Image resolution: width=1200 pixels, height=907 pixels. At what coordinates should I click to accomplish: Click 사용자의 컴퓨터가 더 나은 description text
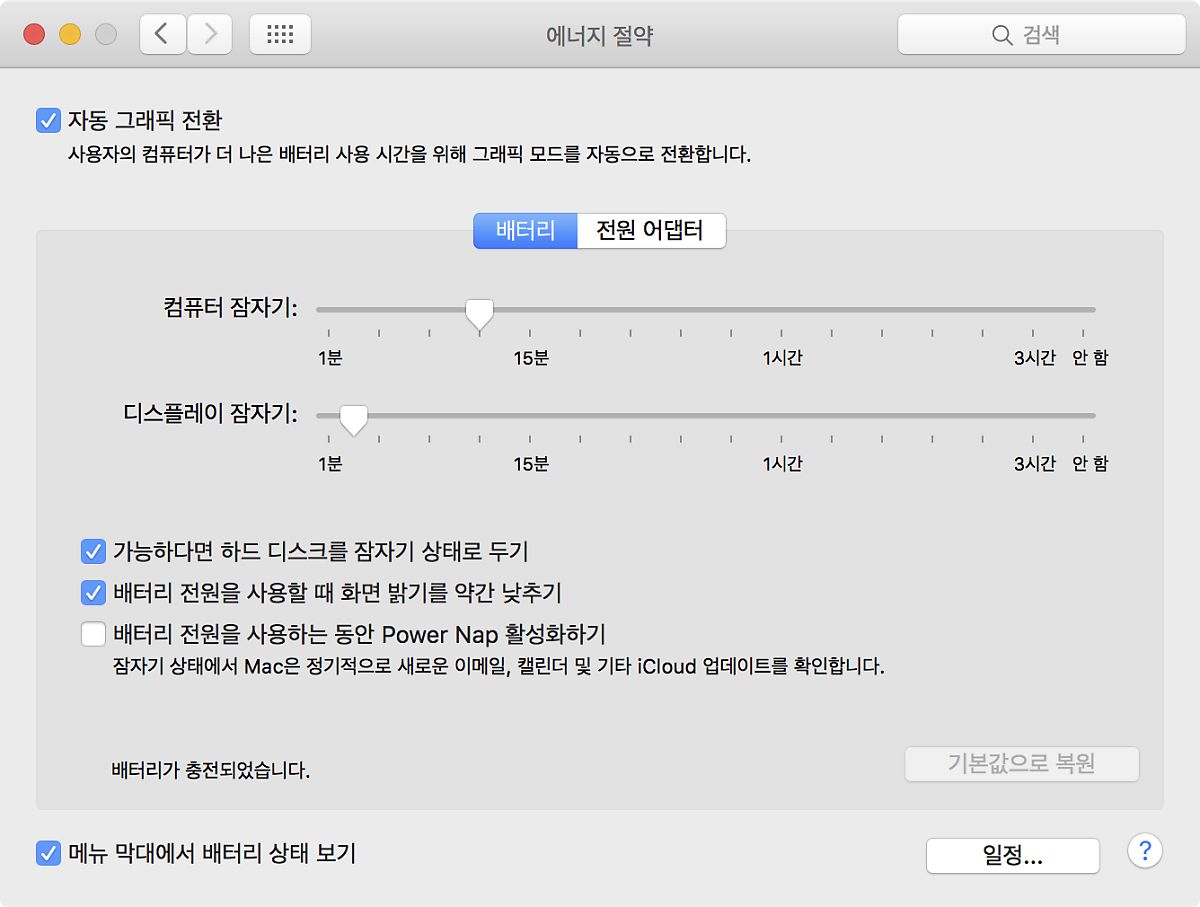[409, 155]
